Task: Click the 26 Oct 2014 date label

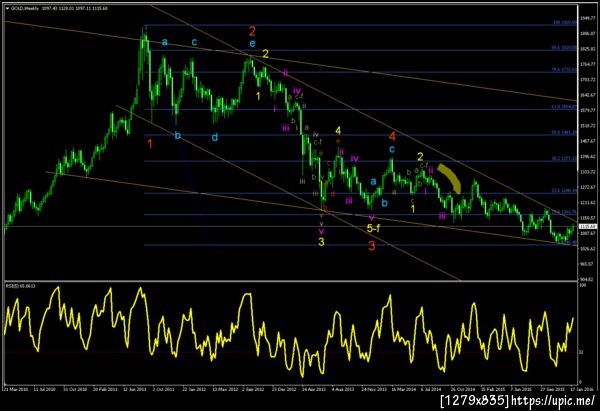Action: tap(463, 388)
